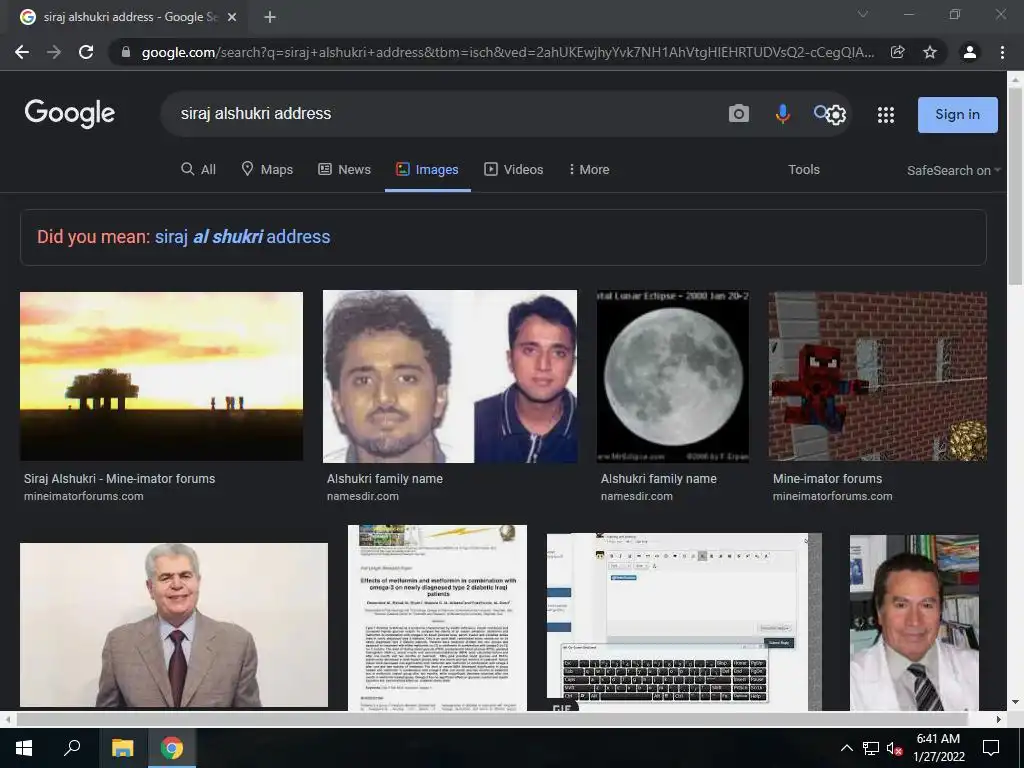This screenshot has width=1024, height=768.
Task: Click the browser forward arrow
Action: point(54,52)
